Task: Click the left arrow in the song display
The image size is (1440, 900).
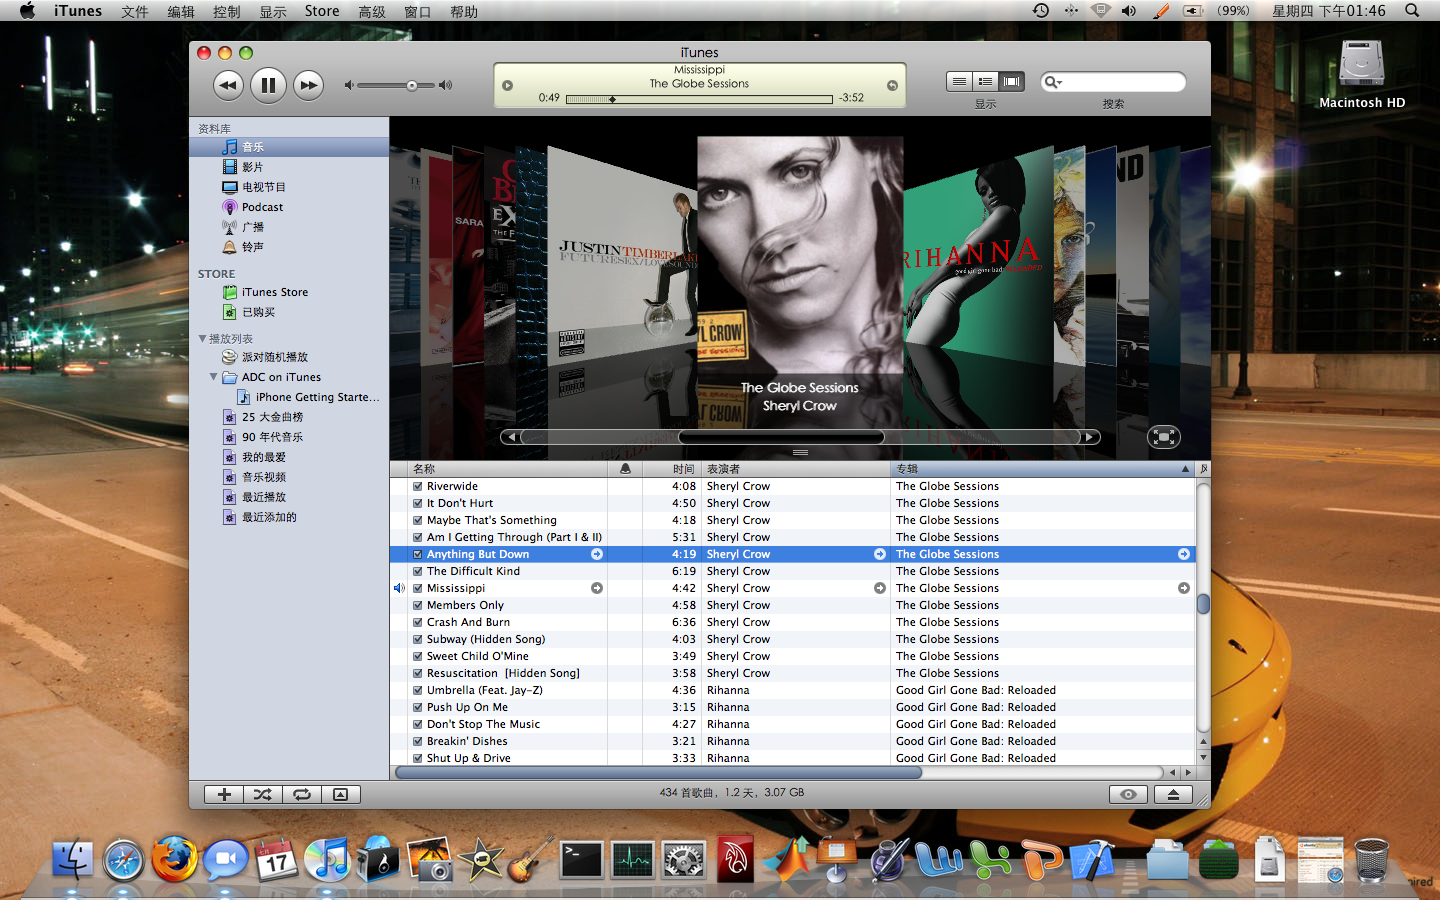Action: click(507, 85)
